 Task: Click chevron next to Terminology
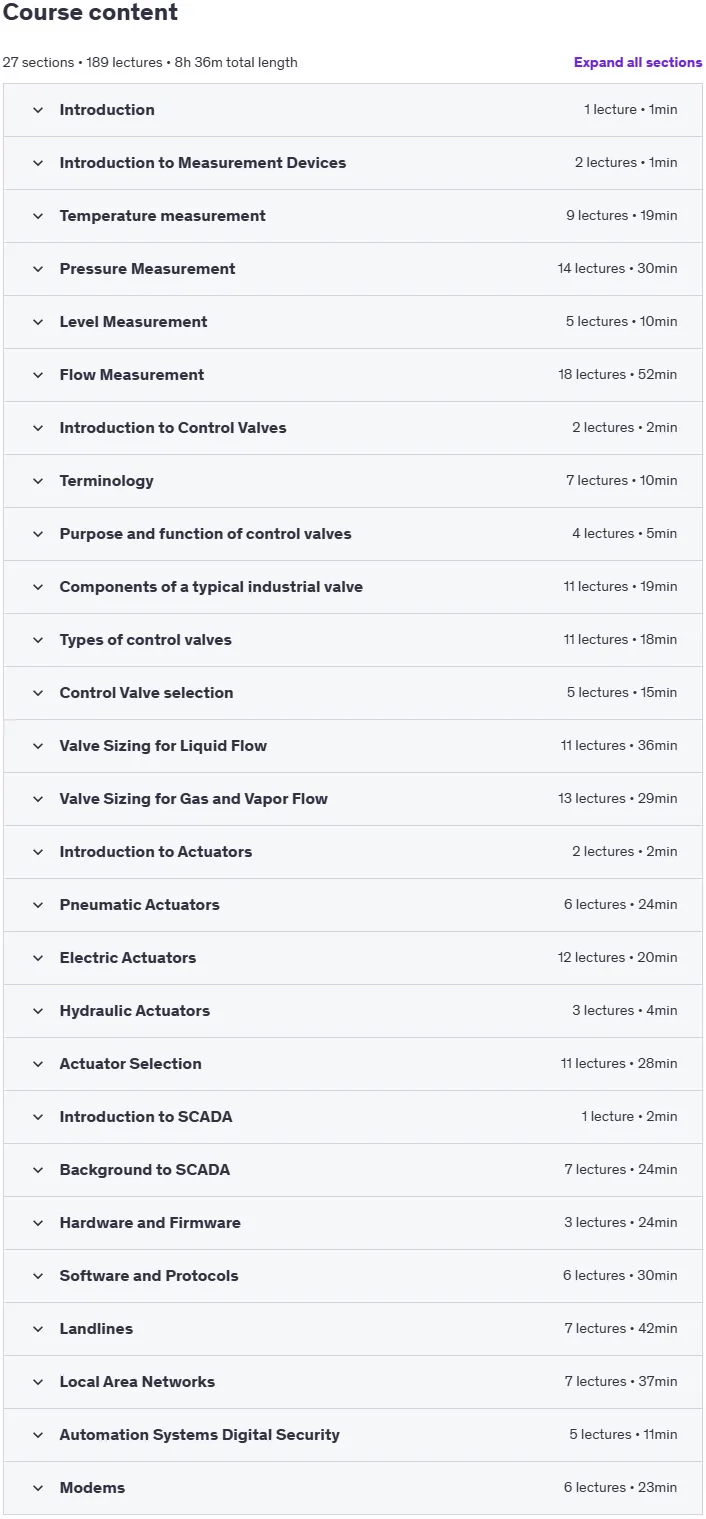[x=38, y=481]
